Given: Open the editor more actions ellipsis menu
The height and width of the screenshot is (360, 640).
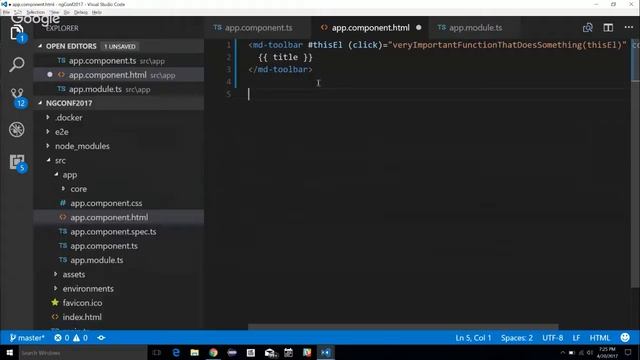Looking at the screenshot, I should click(x=629, y=27).
